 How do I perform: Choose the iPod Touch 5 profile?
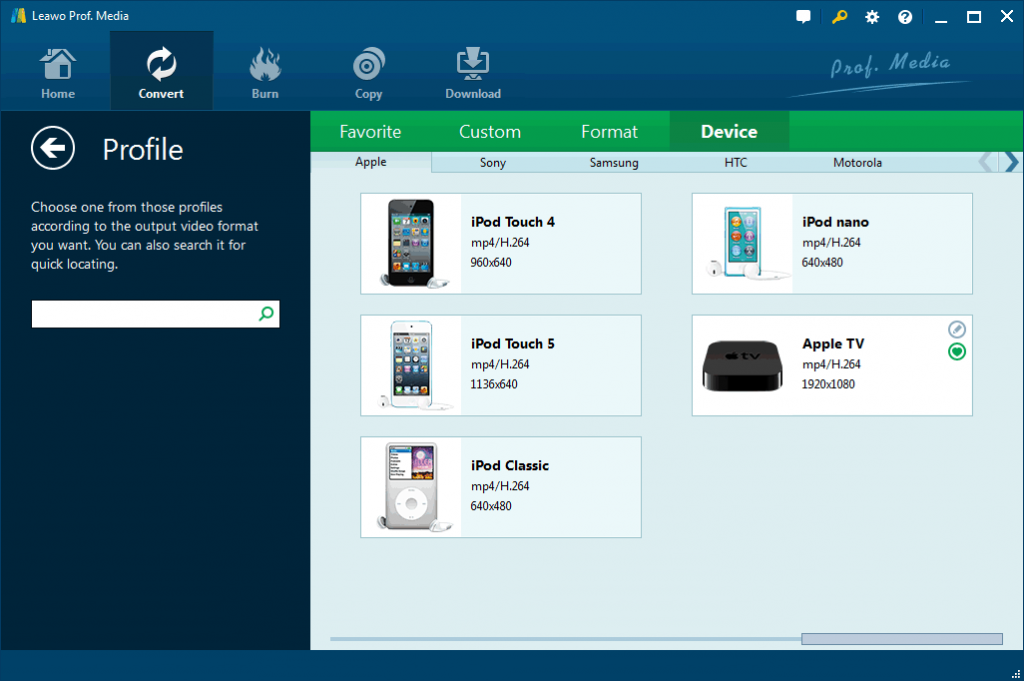click(x=500, y=365)
